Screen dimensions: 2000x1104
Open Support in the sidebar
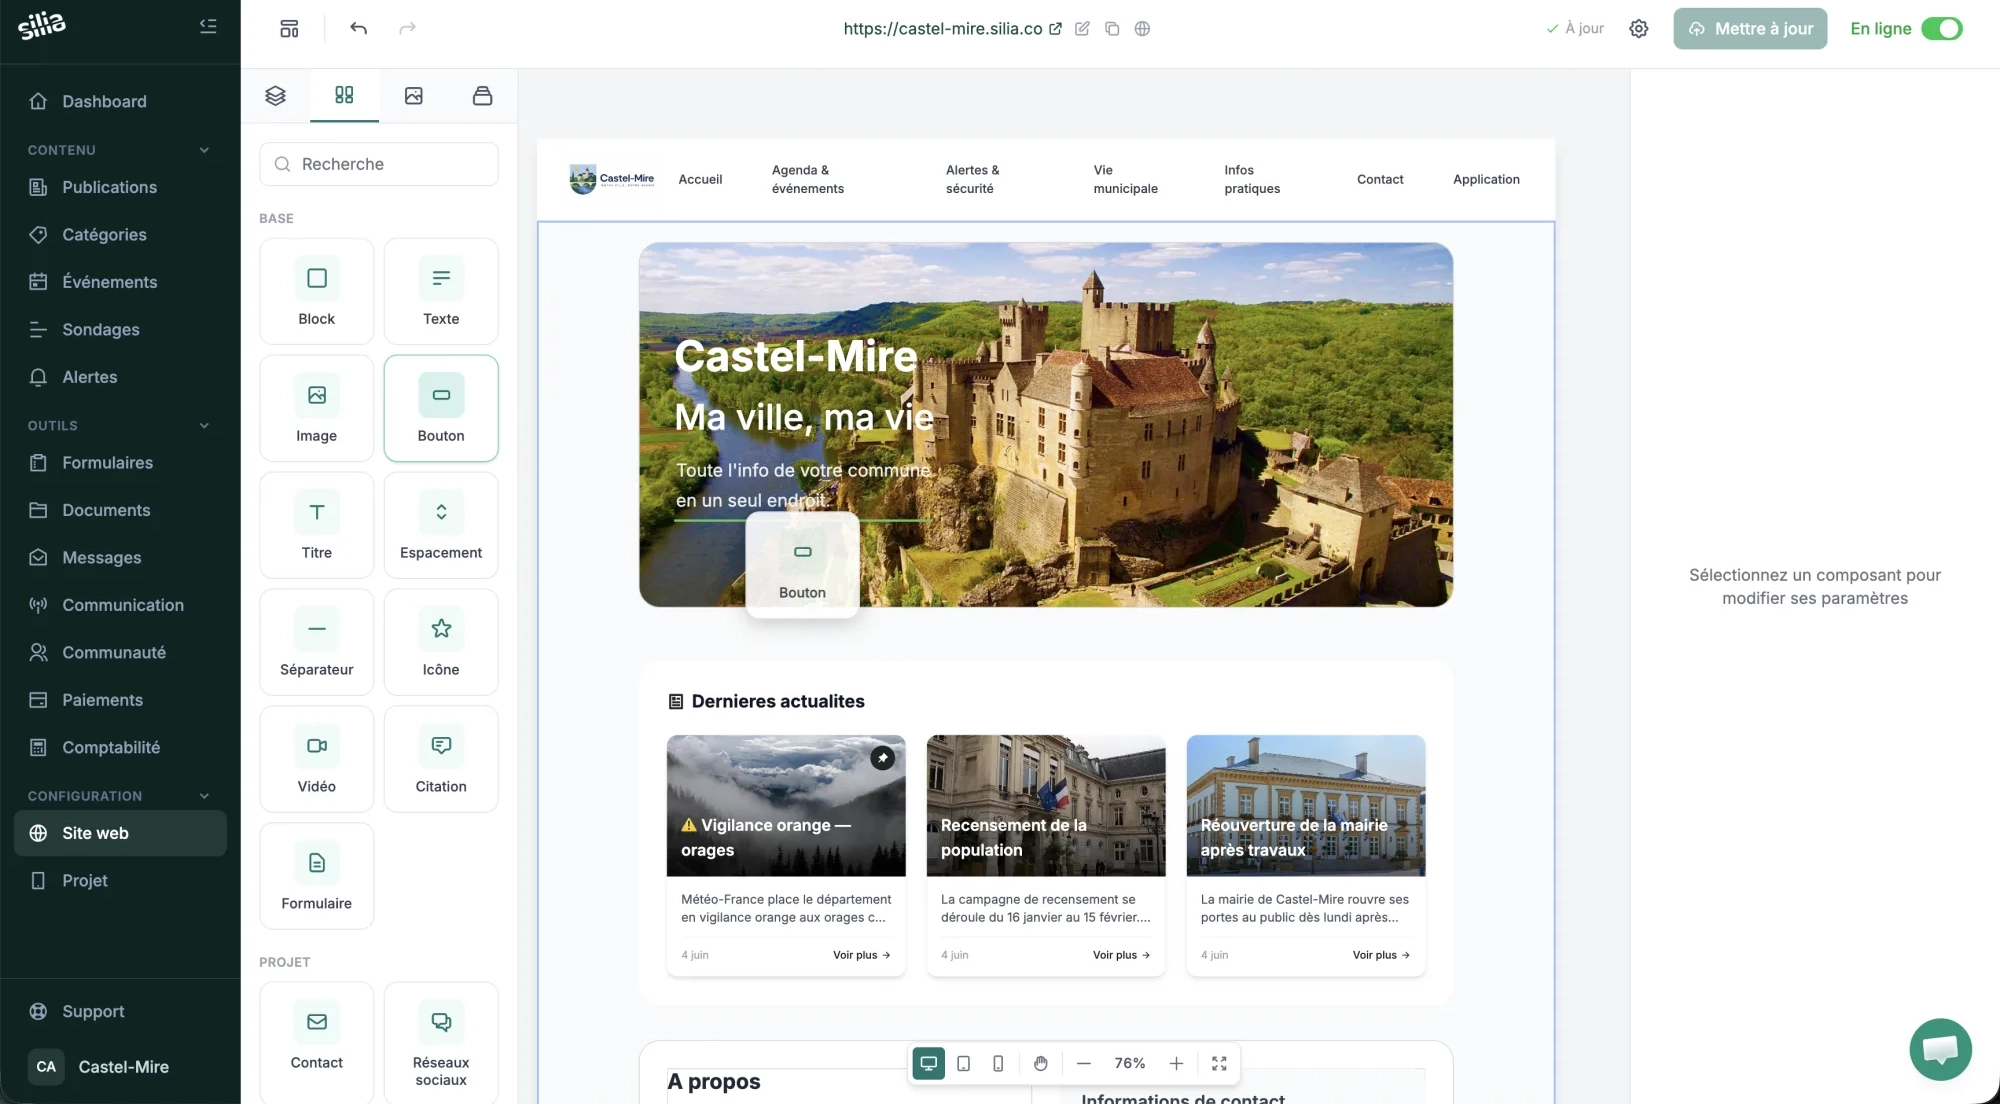(x=120, y=1011)
